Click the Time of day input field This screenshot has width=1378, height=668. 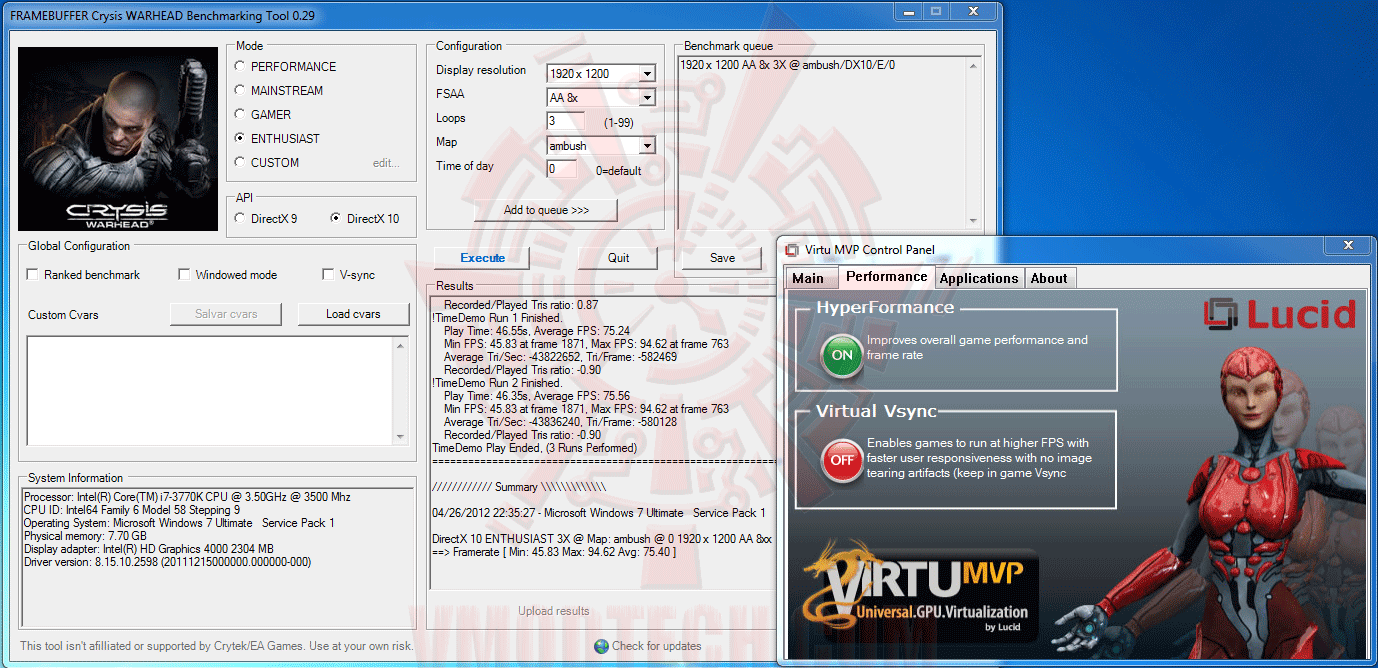tap(561, 169)
